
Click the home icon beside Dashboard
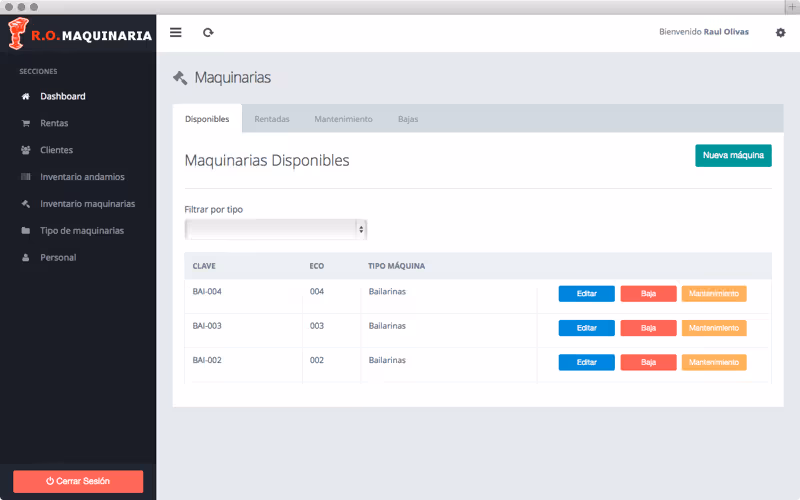point(26,96)
